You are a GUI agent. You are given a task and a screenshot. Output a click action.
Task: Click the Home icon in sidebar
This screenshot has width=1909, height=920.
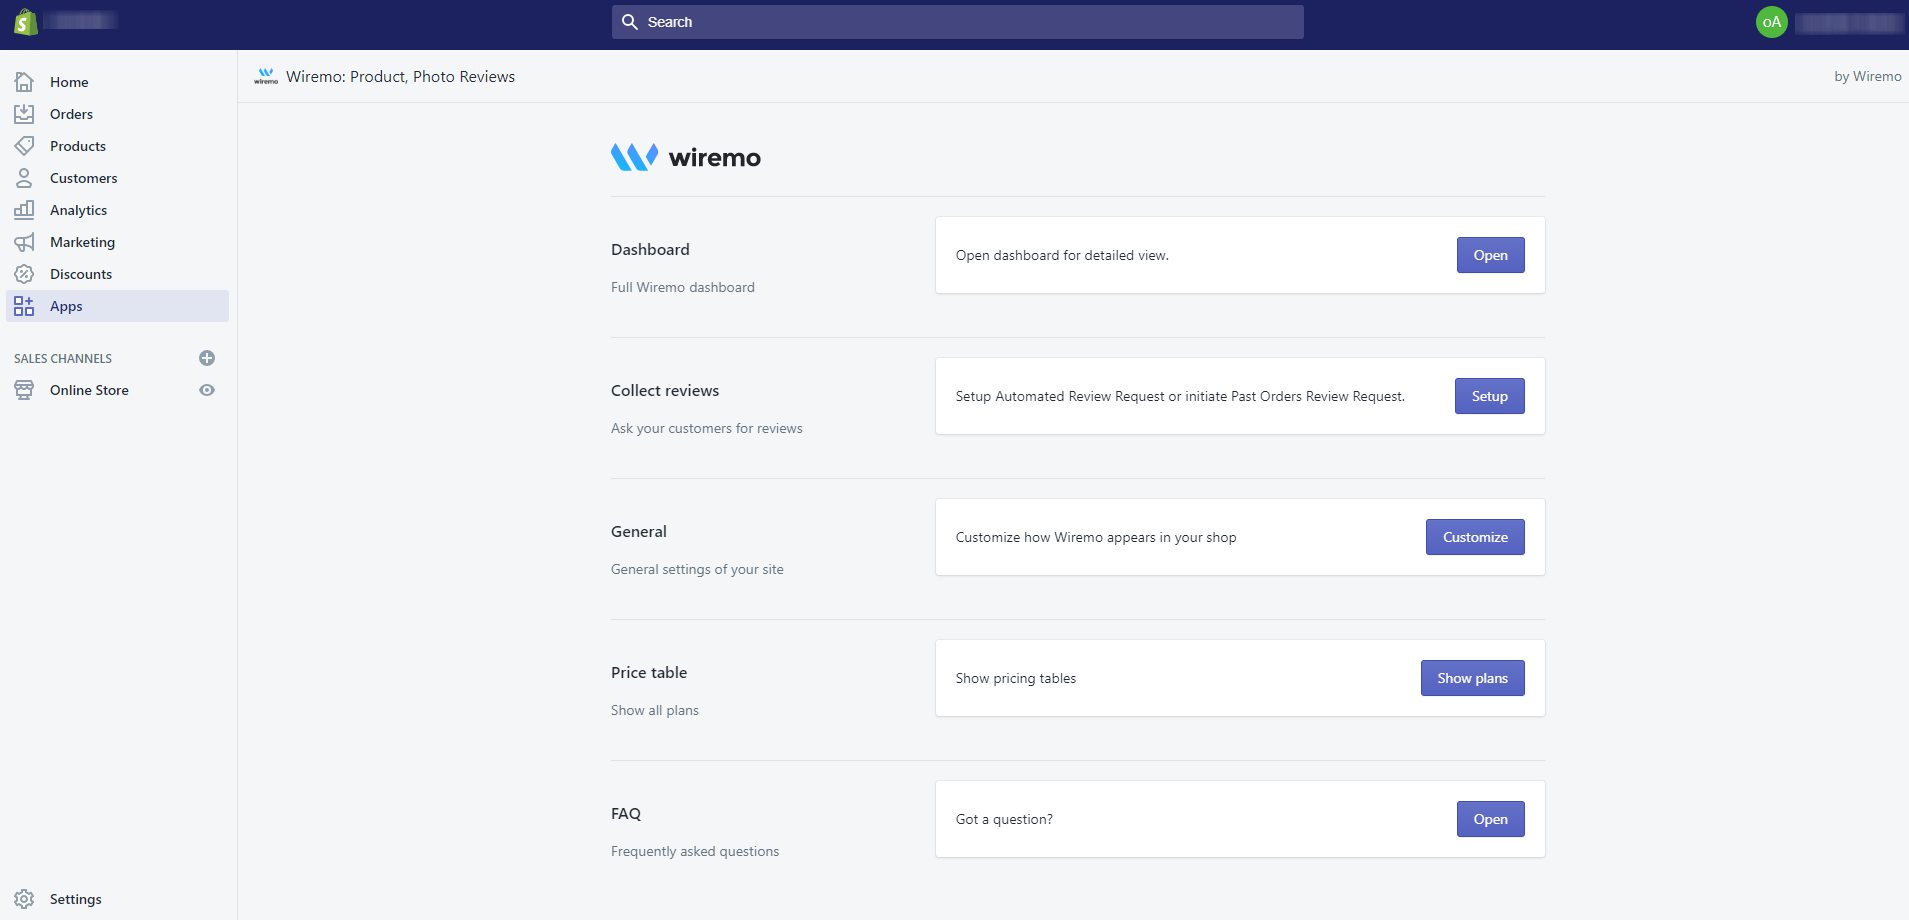pyautogui.click(x=24, y=82)
